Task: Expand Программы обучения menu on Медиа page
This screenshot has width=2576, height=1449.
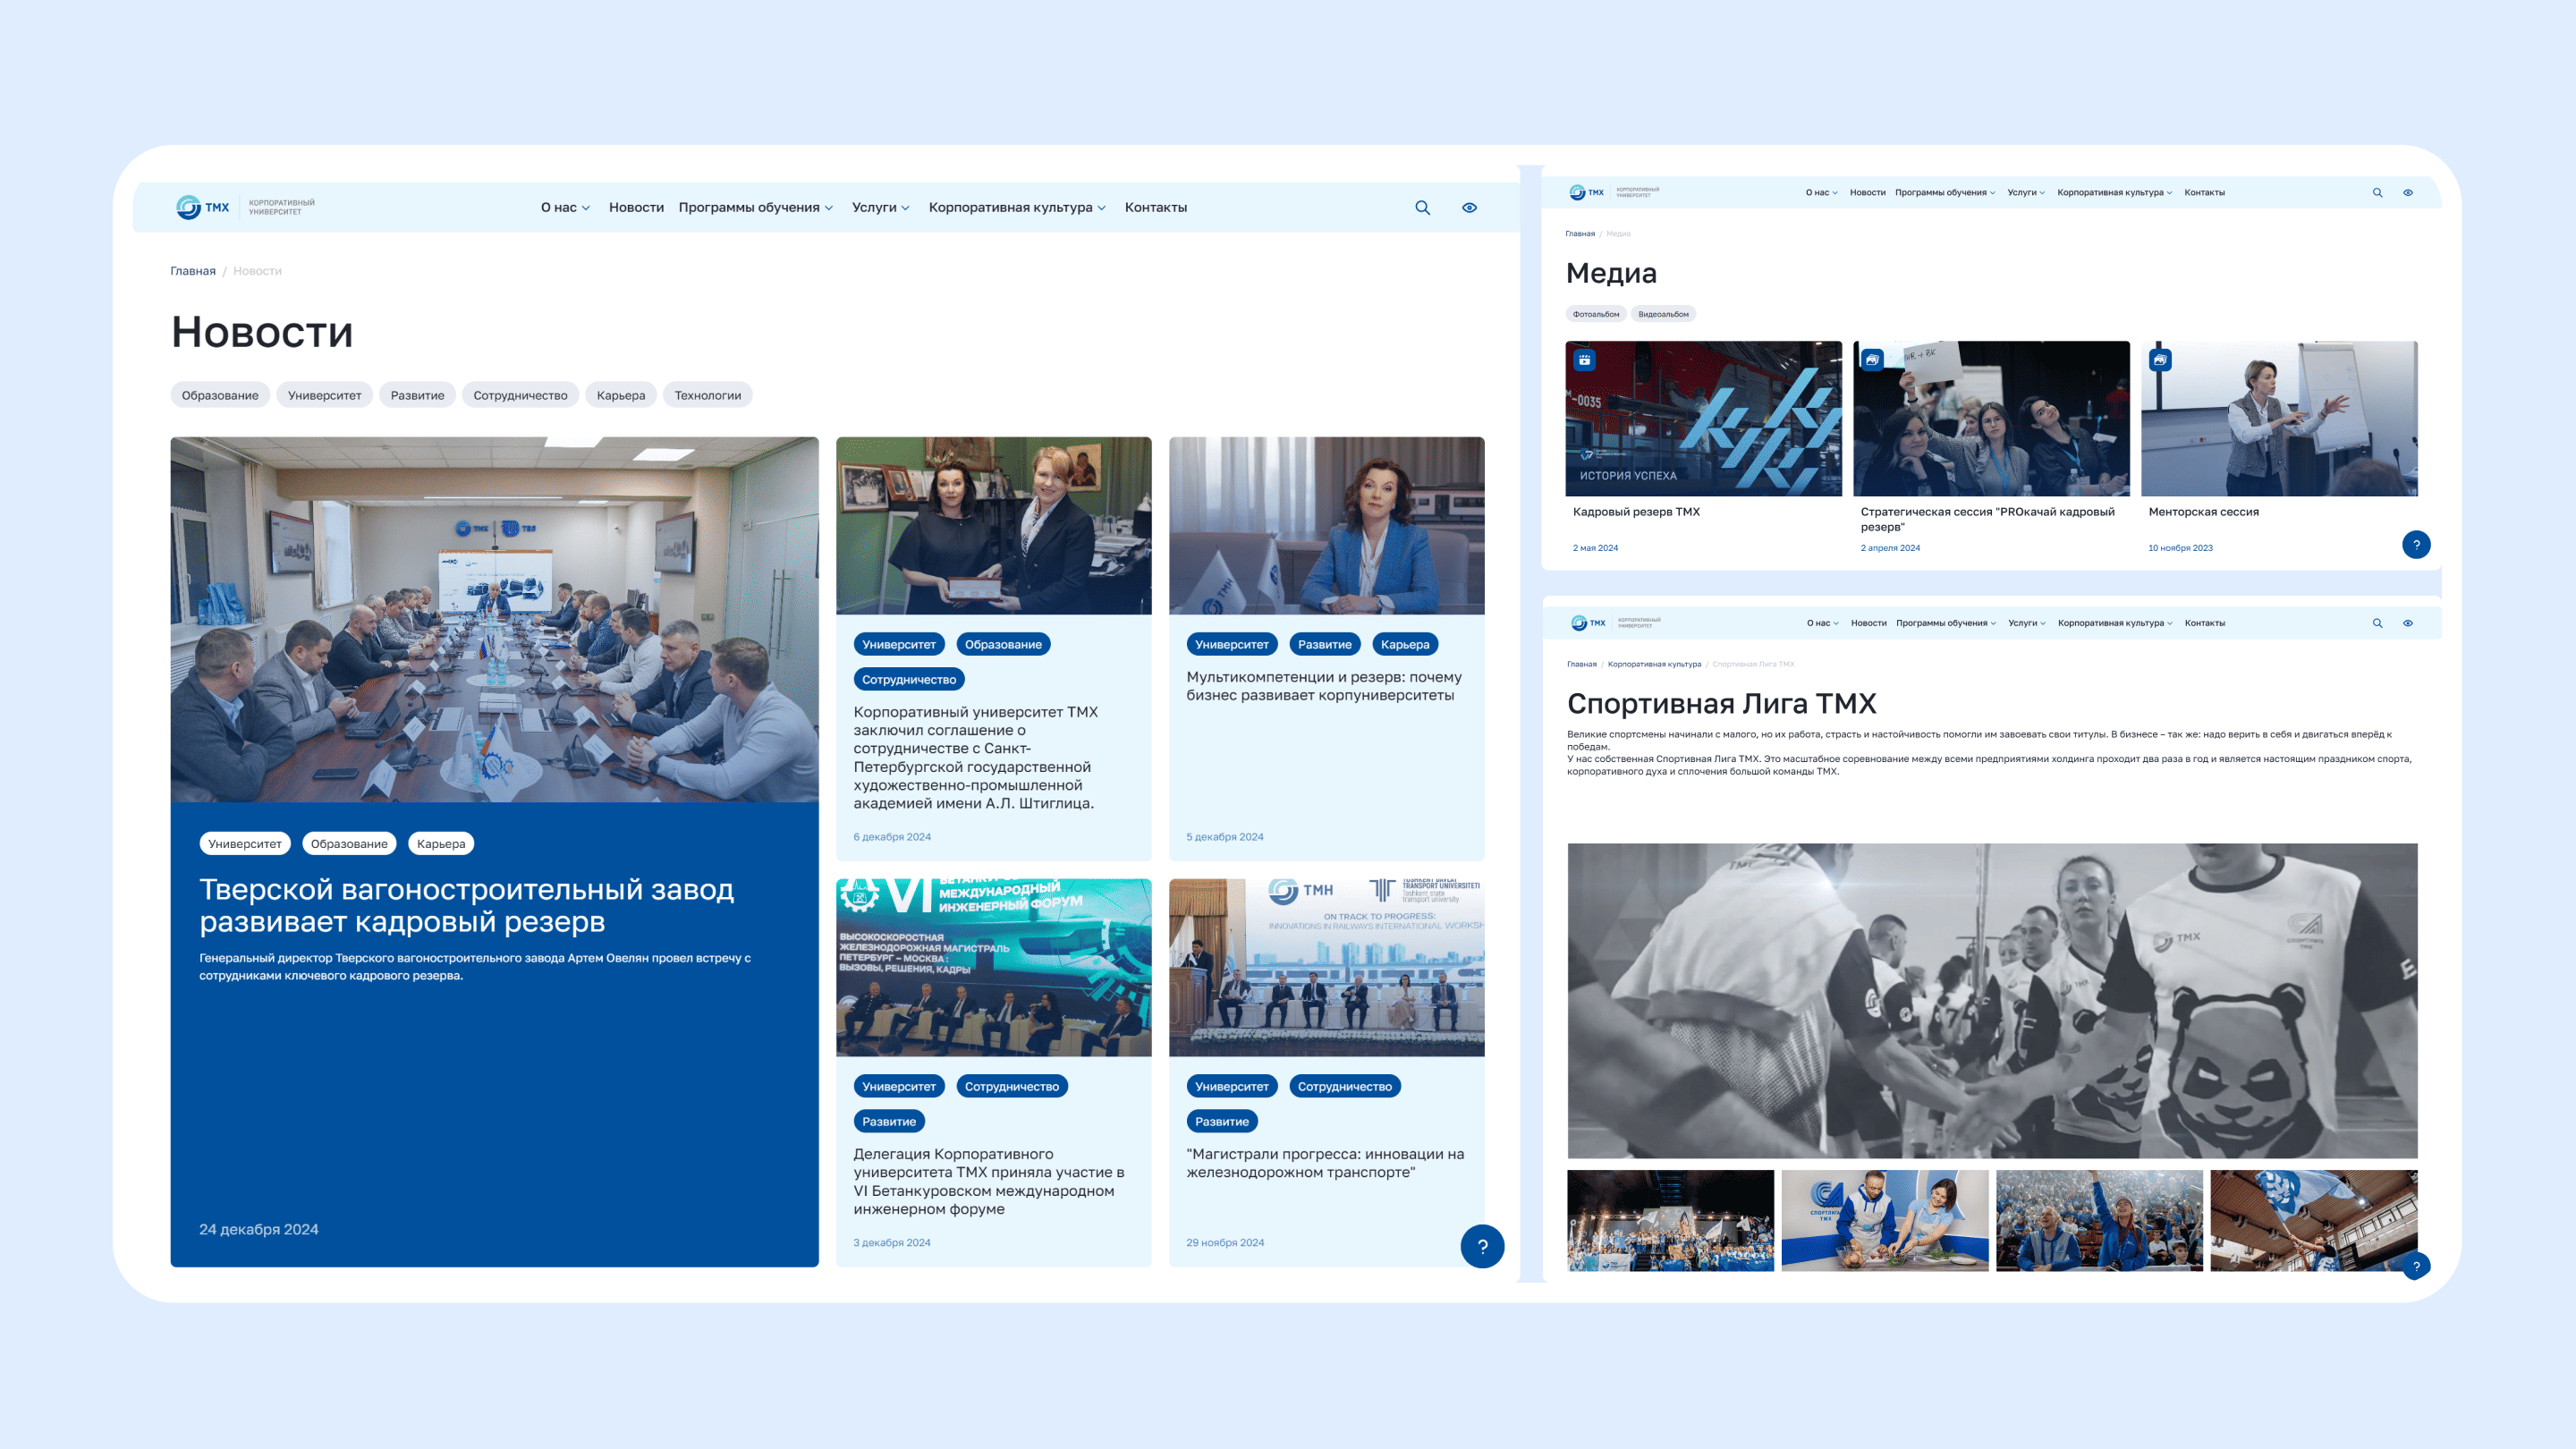Action: point(1945,193)
